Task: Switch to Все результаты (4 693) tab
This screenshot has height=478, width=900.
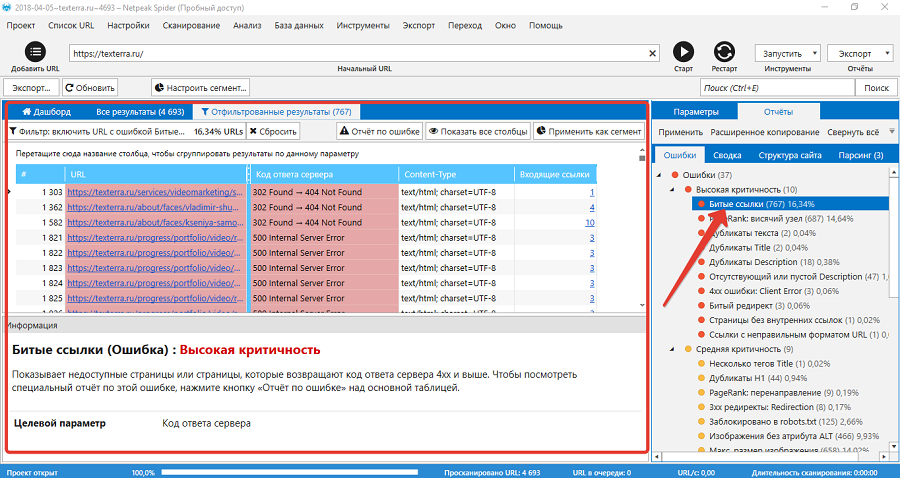Action: (x=140, y=112)
